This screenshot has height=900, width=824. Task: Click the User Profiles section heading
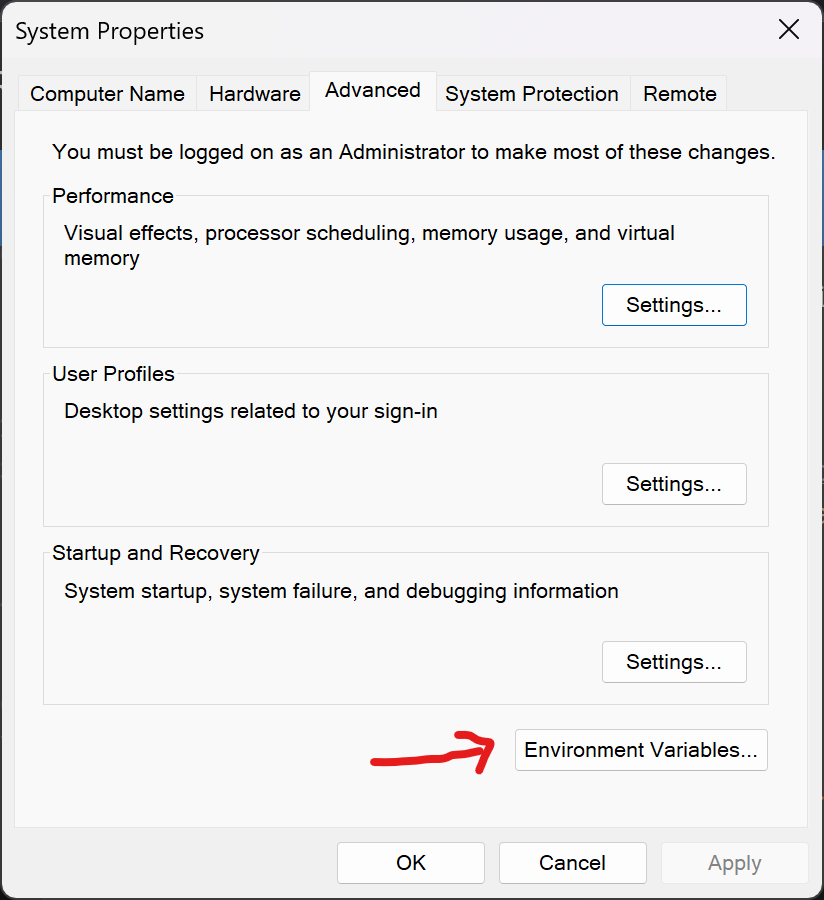click(x=113, y=374)
